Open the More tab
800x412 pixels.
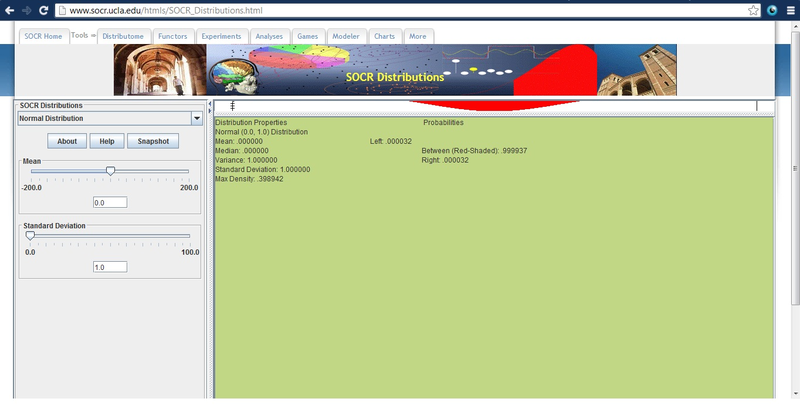point(418,36)
